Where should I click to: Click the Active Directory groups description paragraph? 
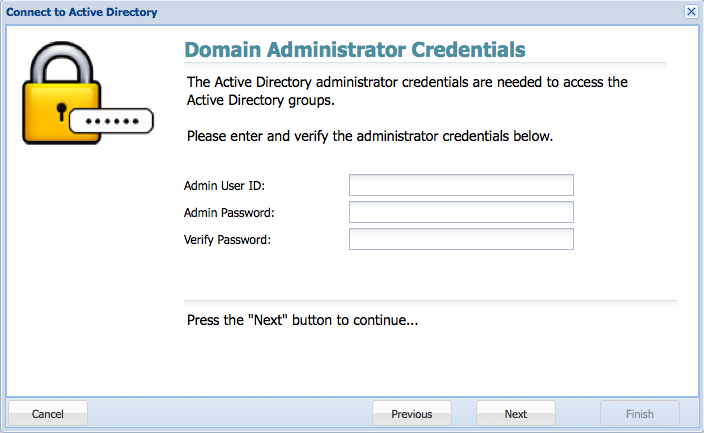407,91
